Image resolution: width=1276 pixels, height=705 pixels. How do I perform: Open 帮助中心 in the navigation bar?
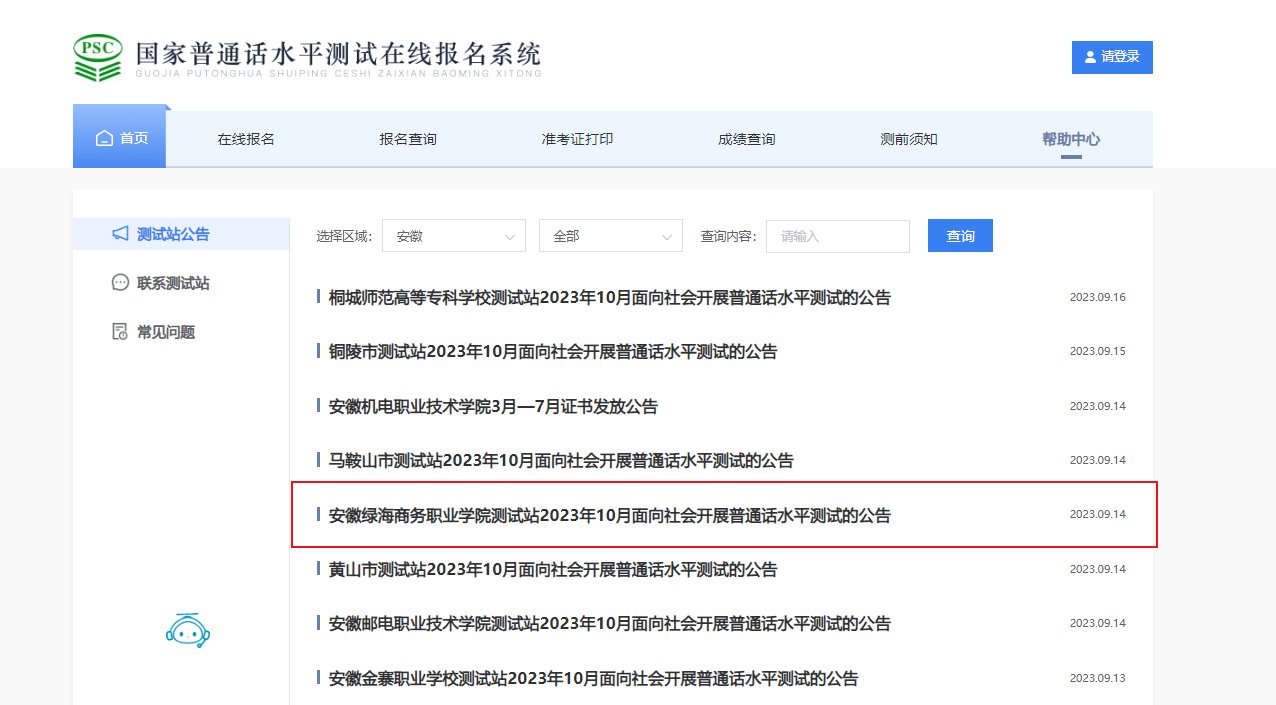[1071, 139]
